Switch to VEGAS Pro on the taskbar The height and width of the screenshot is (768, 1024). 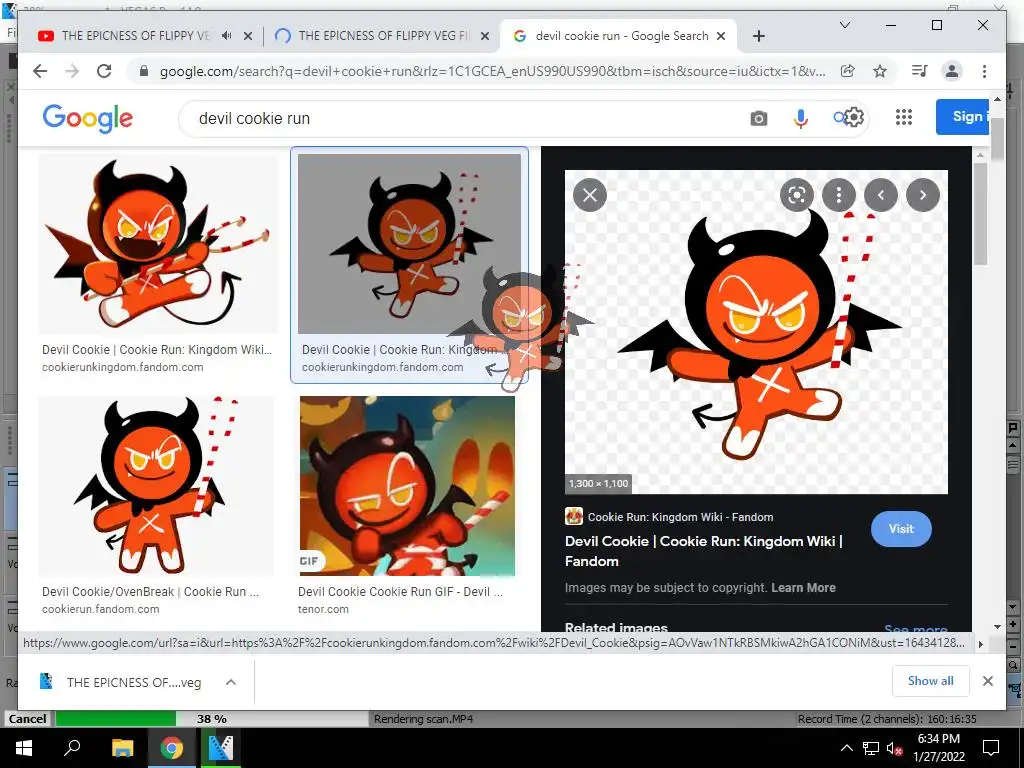tap(221, 748)
